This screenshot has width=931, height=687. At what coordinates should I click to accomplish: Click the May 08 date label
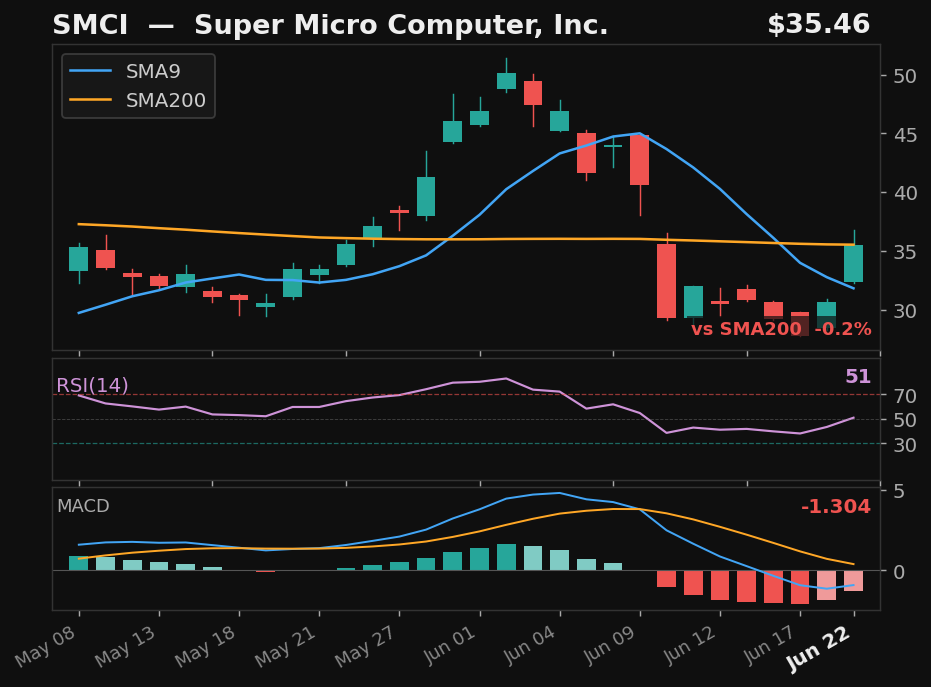(46, 645)
